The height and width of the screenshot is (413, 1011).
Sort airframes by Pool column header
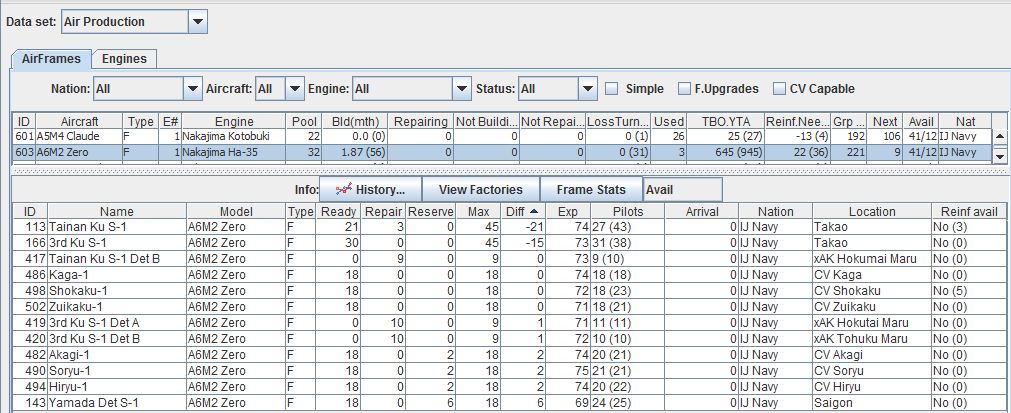point(304,121)
